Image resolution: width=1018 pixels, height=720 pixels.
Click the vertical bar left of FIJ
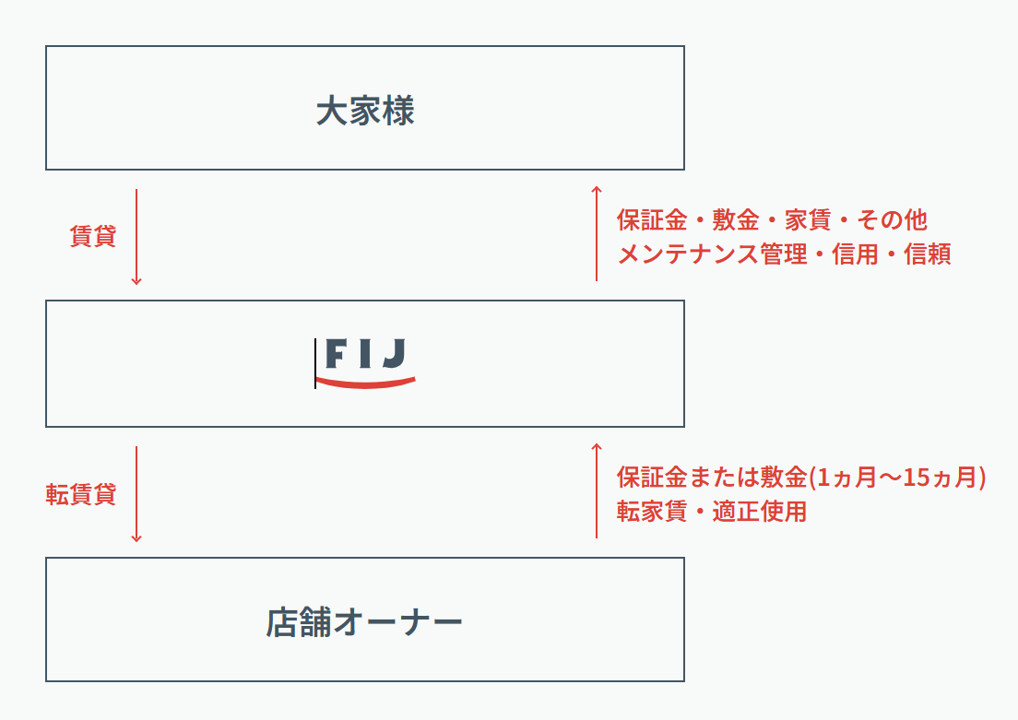(316, 363)
